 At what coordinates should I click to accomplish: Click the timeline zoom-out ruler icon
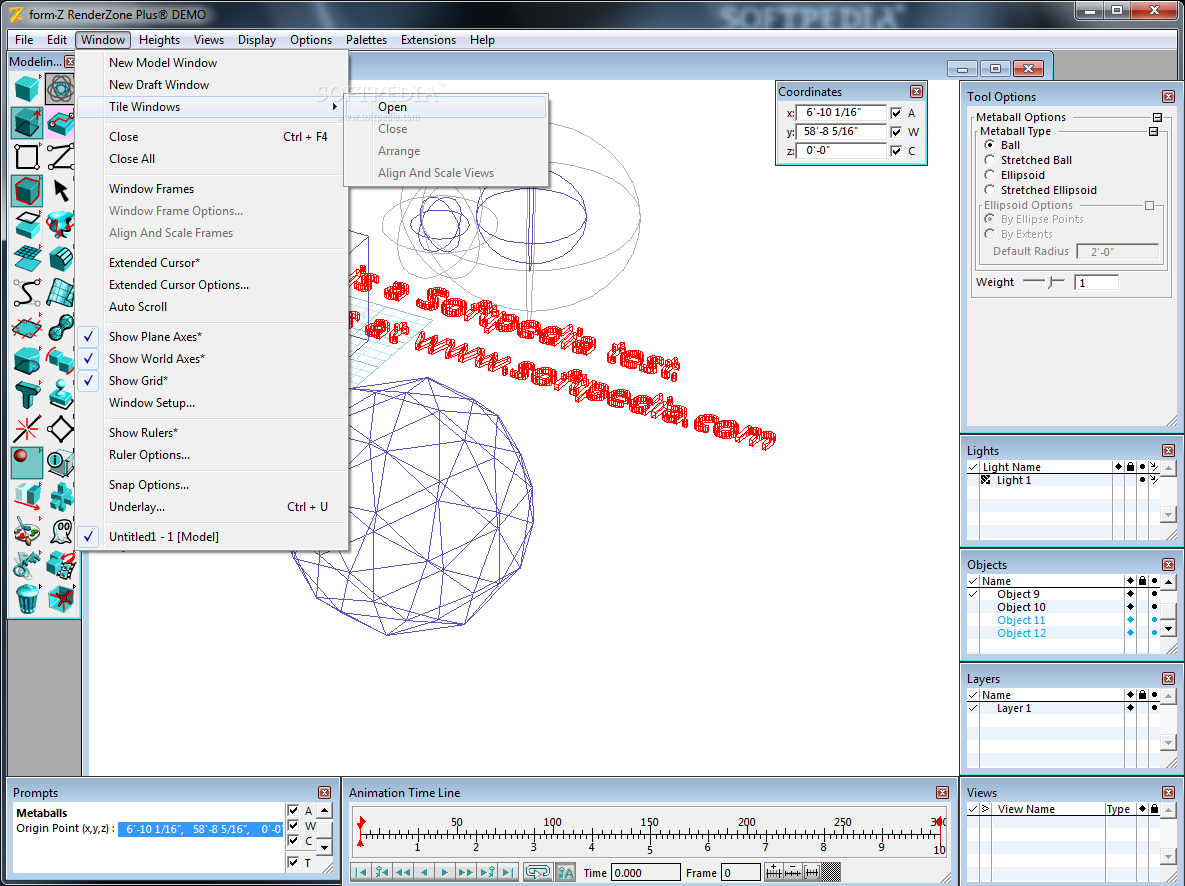pyautogui.click(x=792, y=872)
